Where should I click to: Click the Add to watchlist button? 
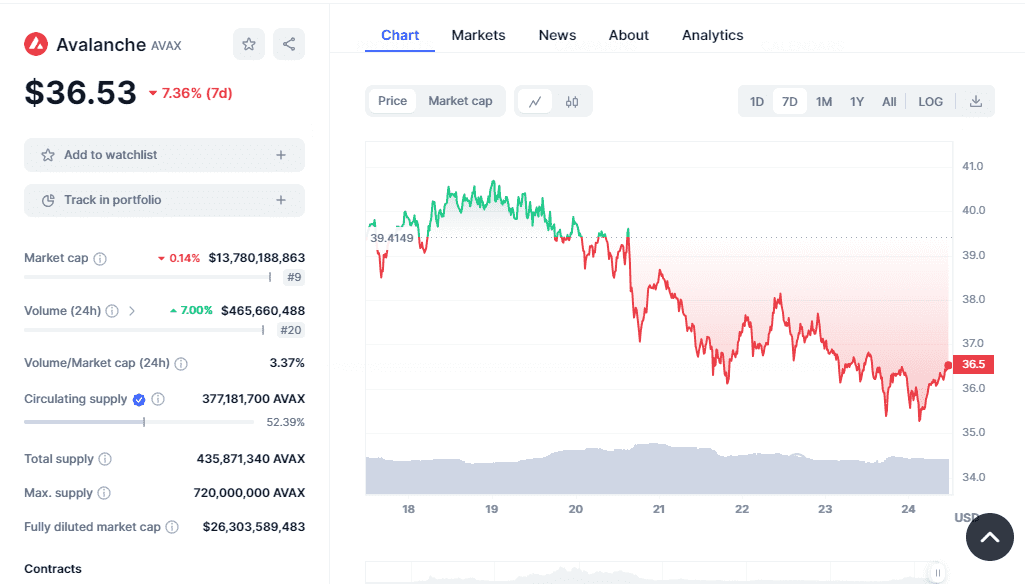tap(164, 155)
